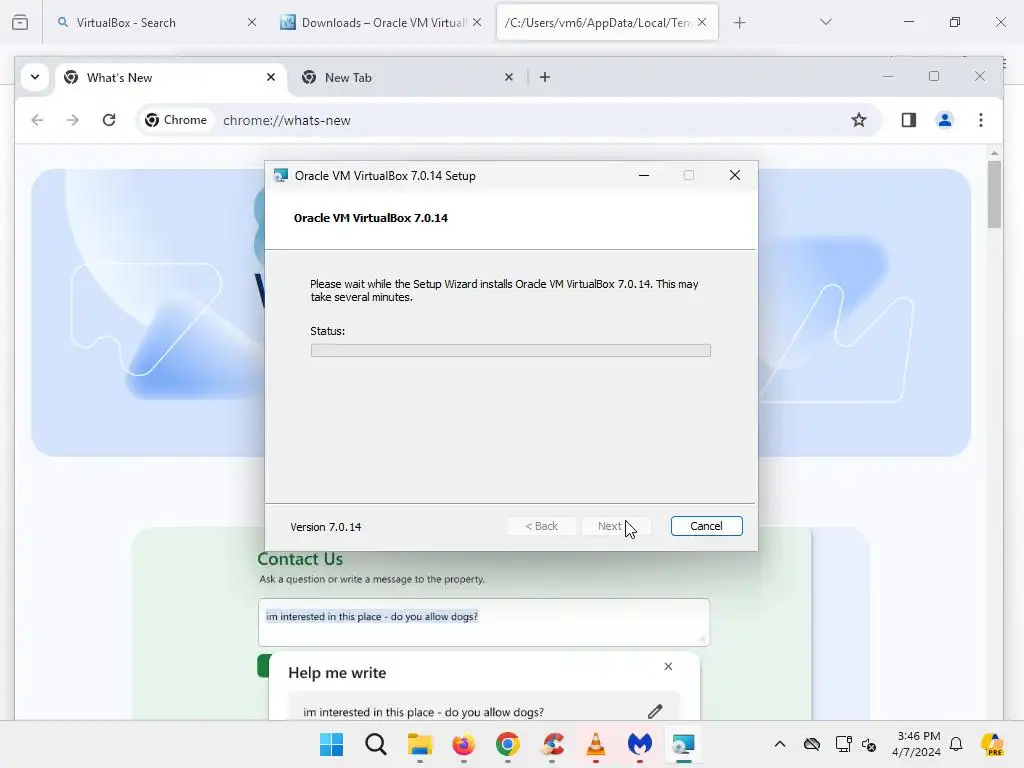The width and height of the screenshot is (1024, 768).
Task: Switch to the What's New Chrome tab
Action: [x=171, y=78]
